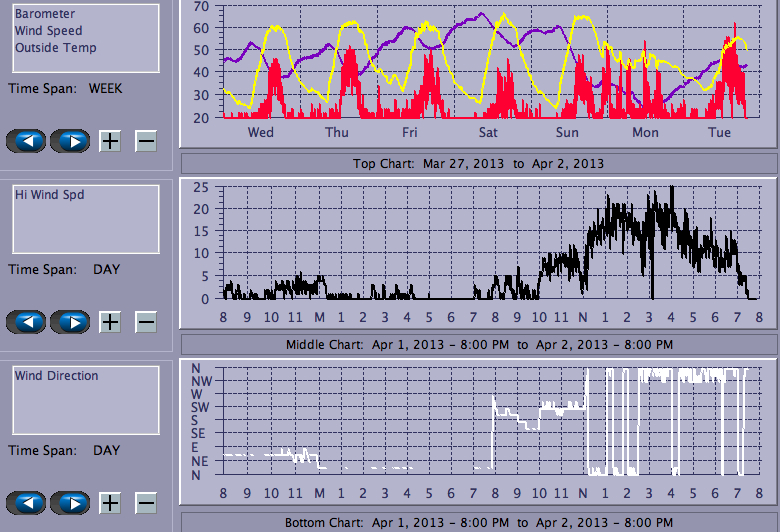Click the Middle Chart date range bar
The image size is (780, 532).
[478, 344]
